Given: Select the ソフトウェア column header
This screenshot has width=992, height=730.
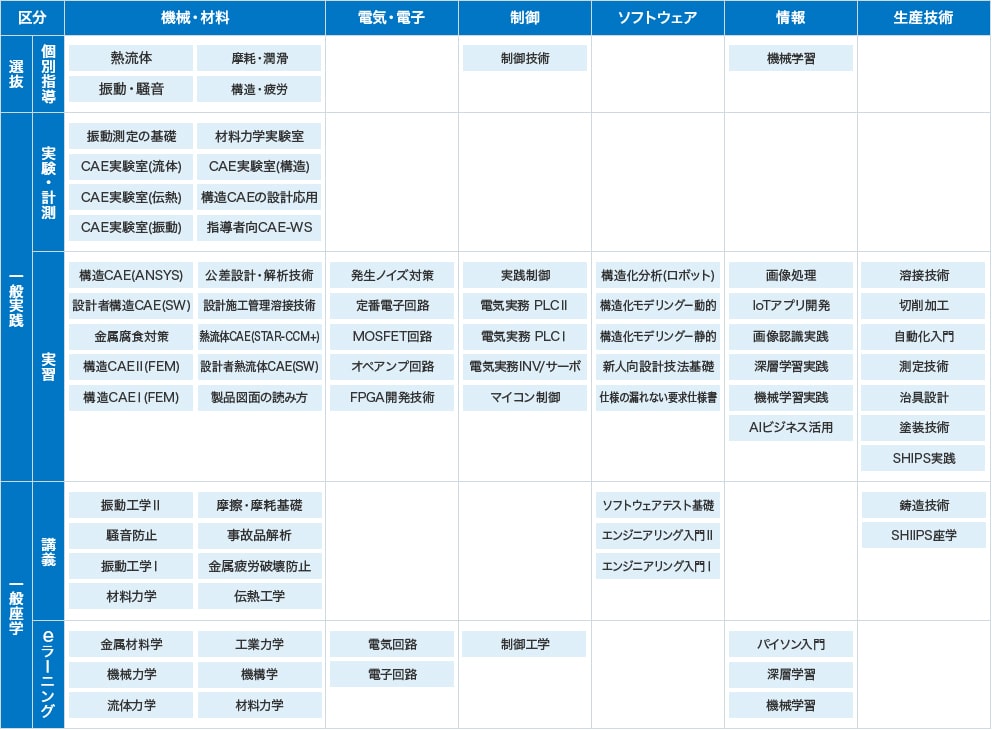Looking at the screenshot, I should click(x=657, y=18).
